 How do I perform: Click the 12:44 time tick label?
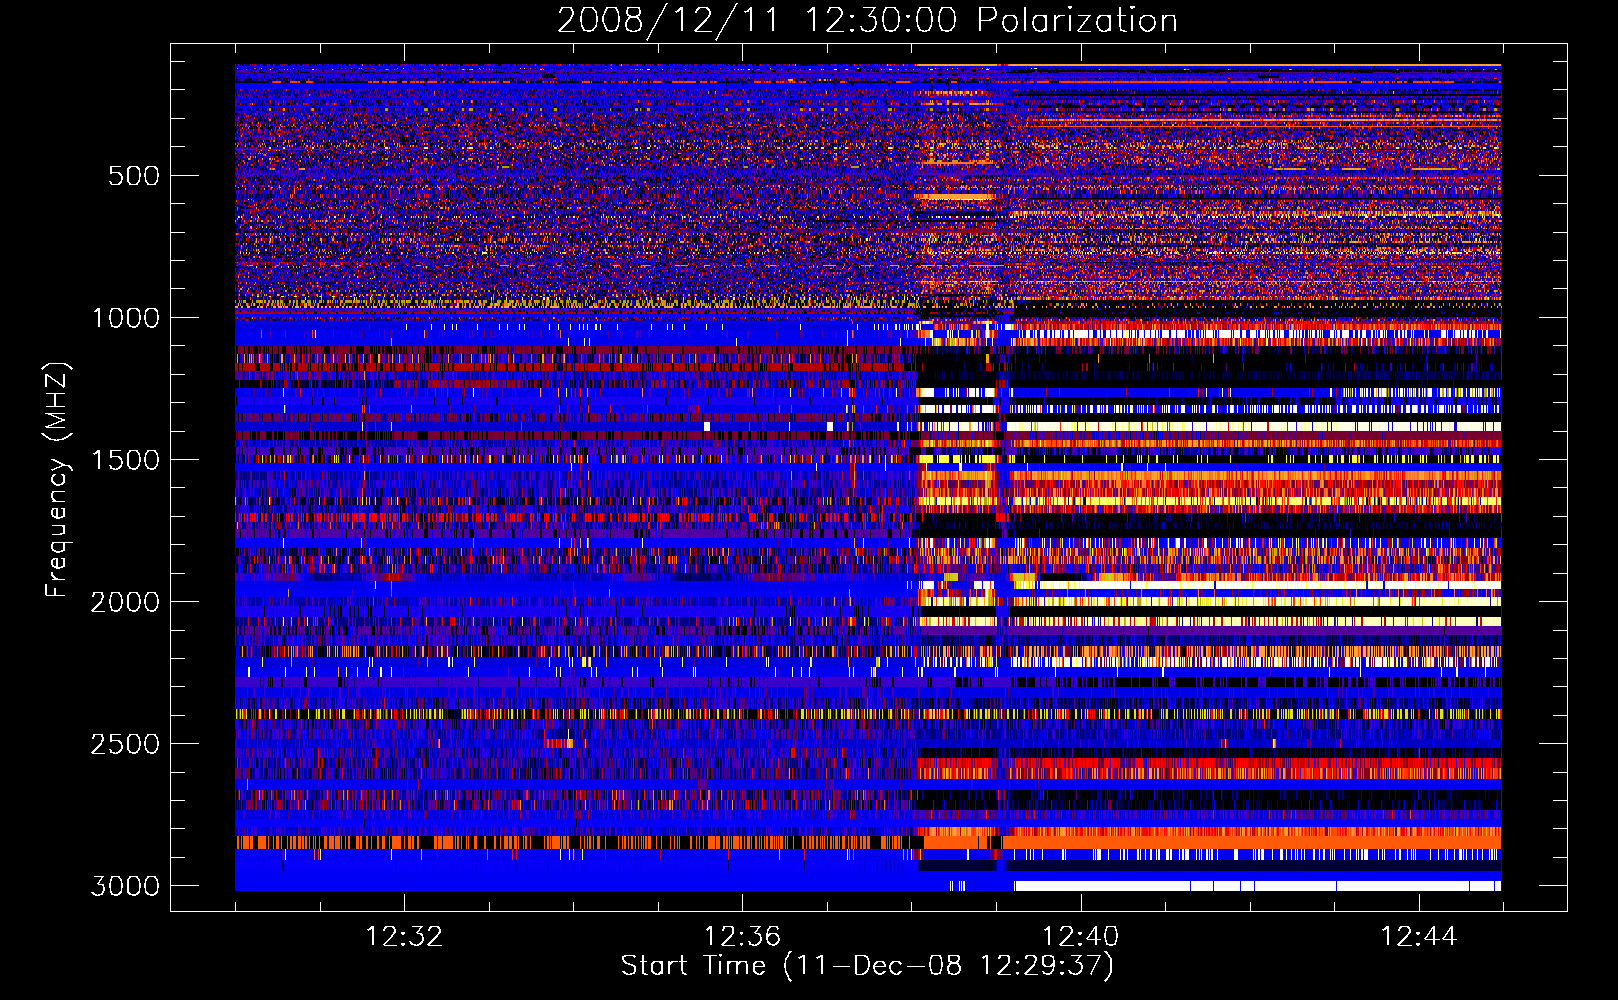[1419, 937]
